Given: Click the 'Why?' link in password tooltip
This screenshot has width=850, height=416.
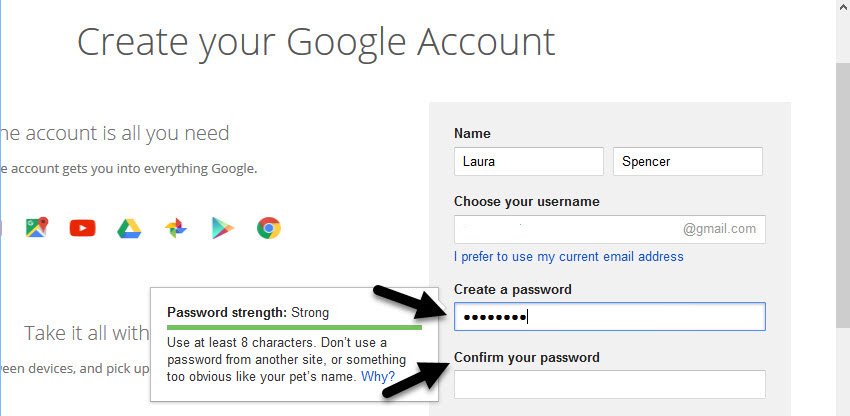Looking at the screenshot, I should (x=378, y=377).
